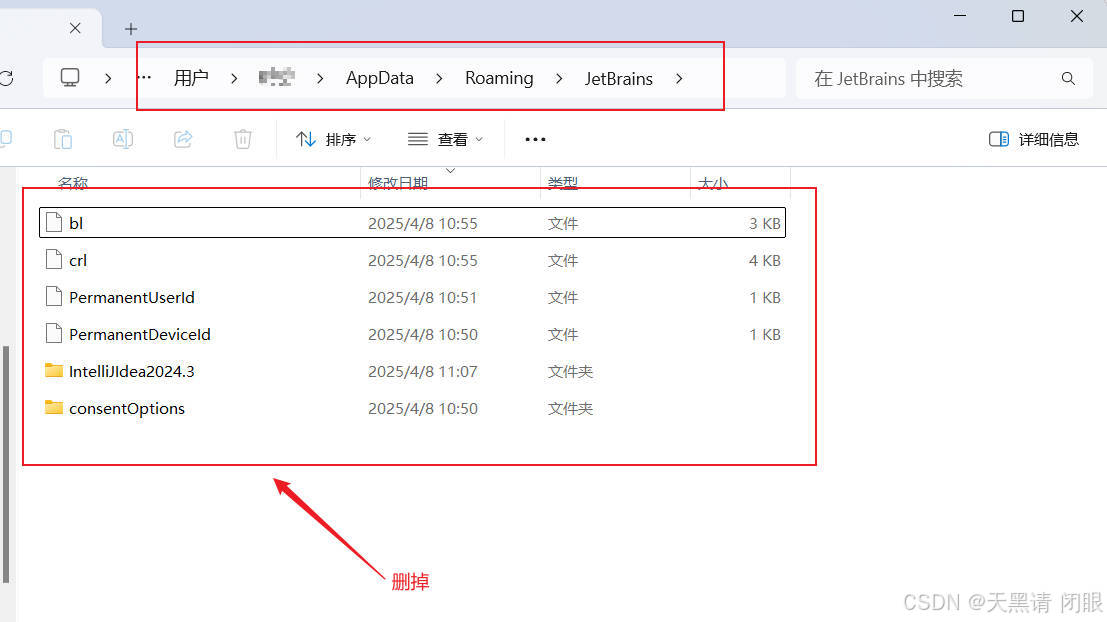Expand the chevron after JetBrains breadcrumb

(x=679, y=78)
